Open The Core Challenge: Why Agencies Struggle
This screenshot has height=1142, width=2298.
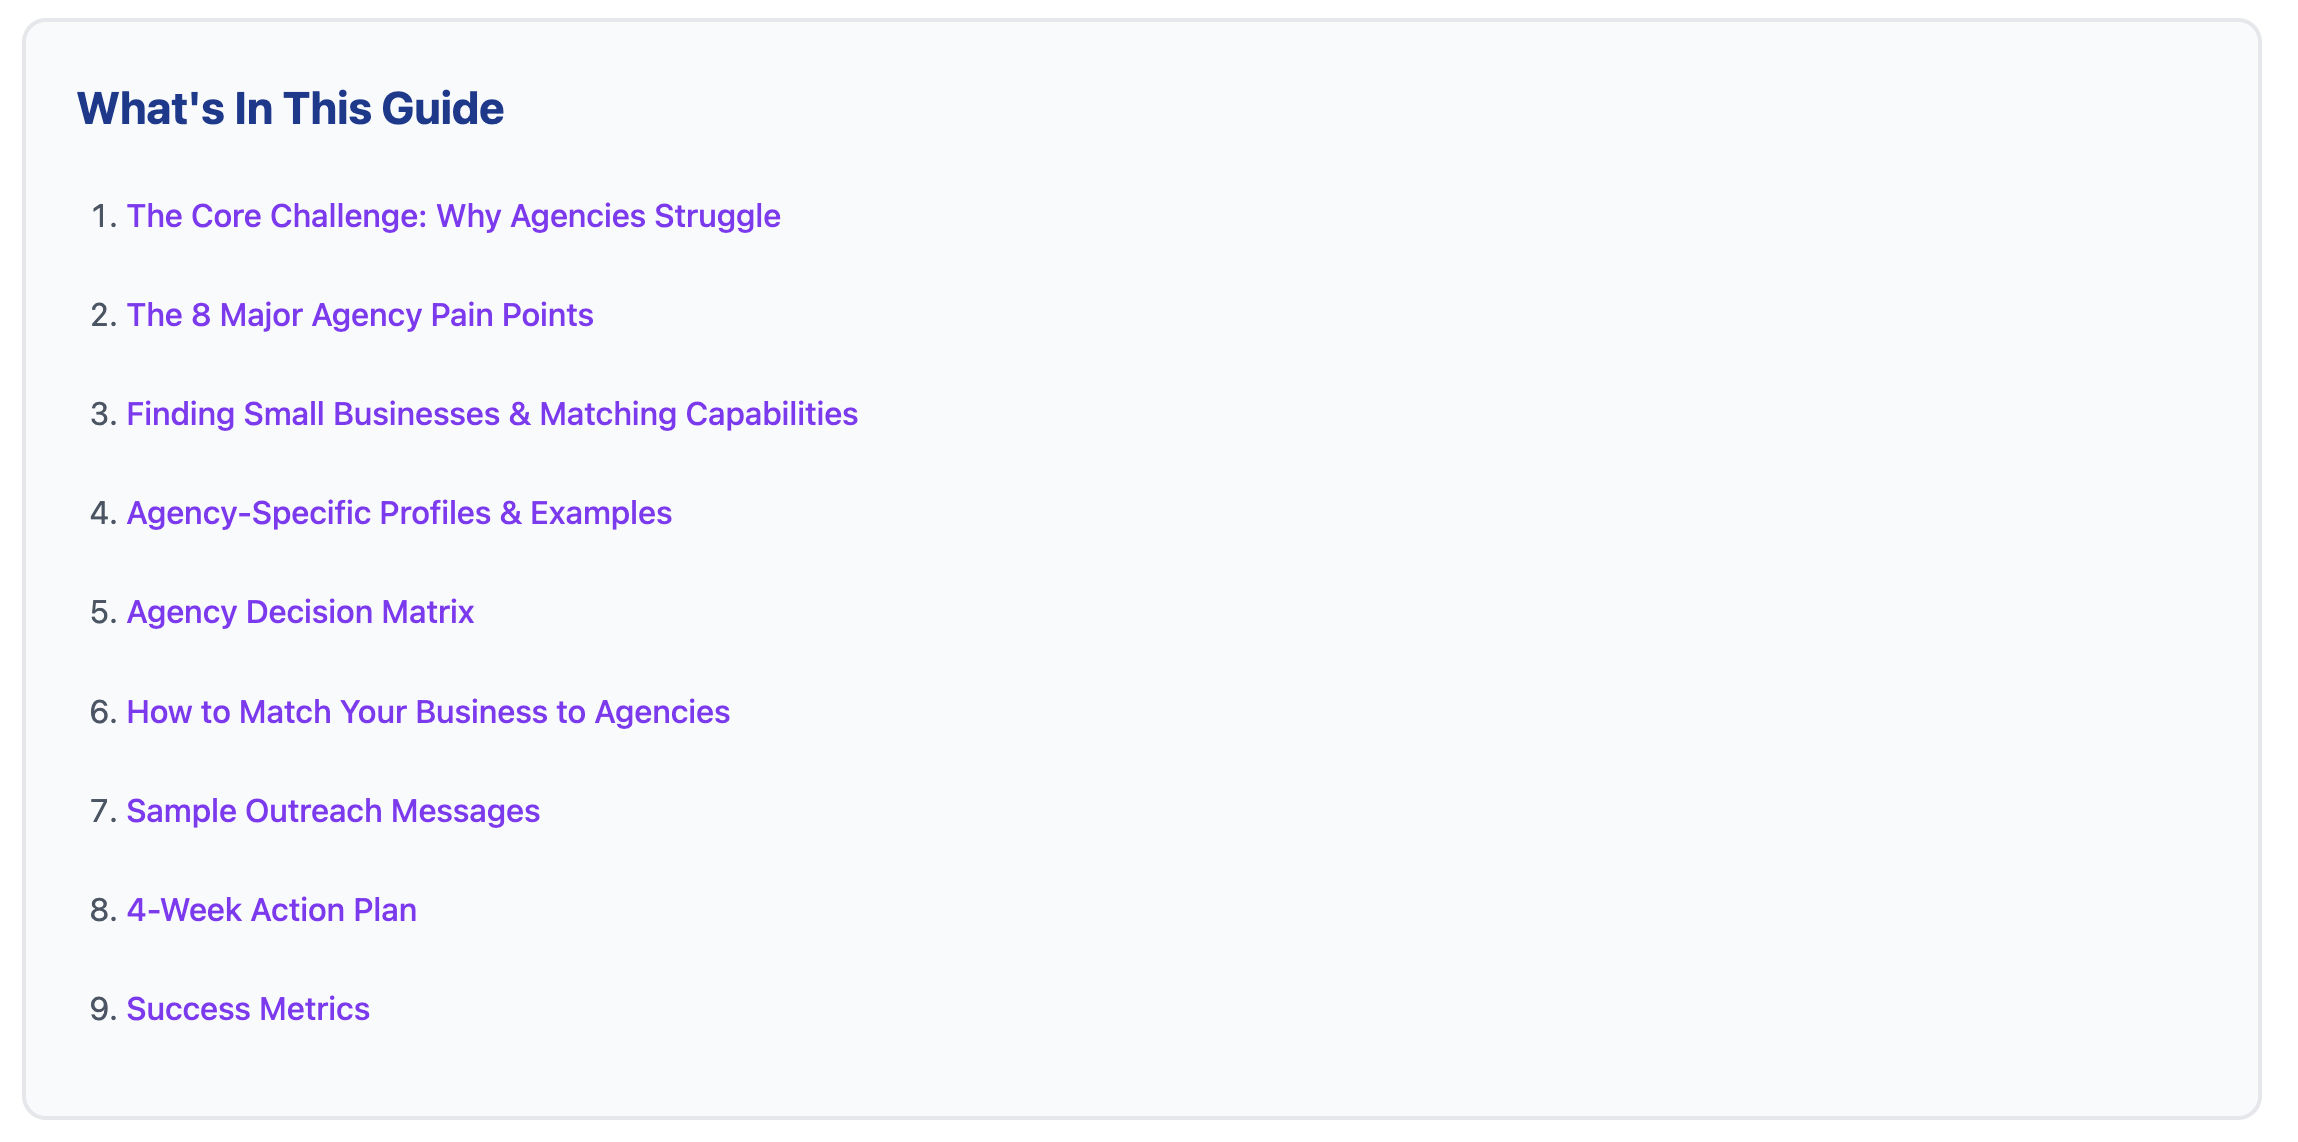tap(453, 215)
